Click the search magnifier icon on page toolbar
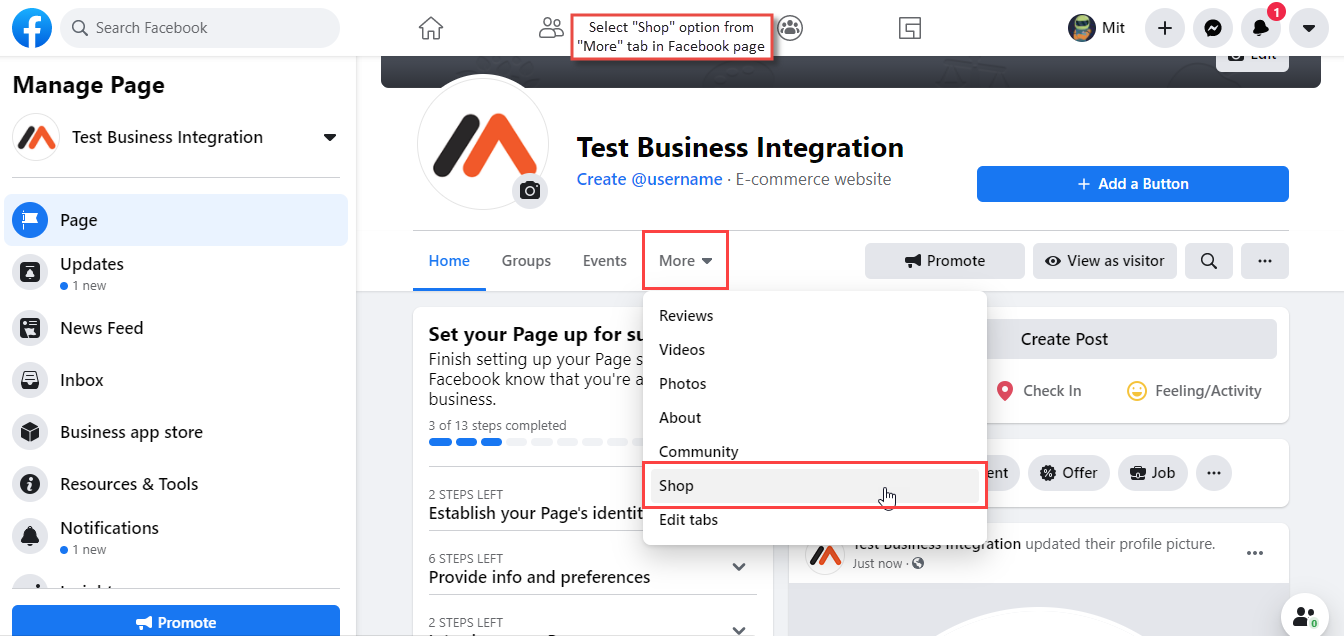Image resolution: width=1344 pixels, height=636 pixels. pos(1209,261)
